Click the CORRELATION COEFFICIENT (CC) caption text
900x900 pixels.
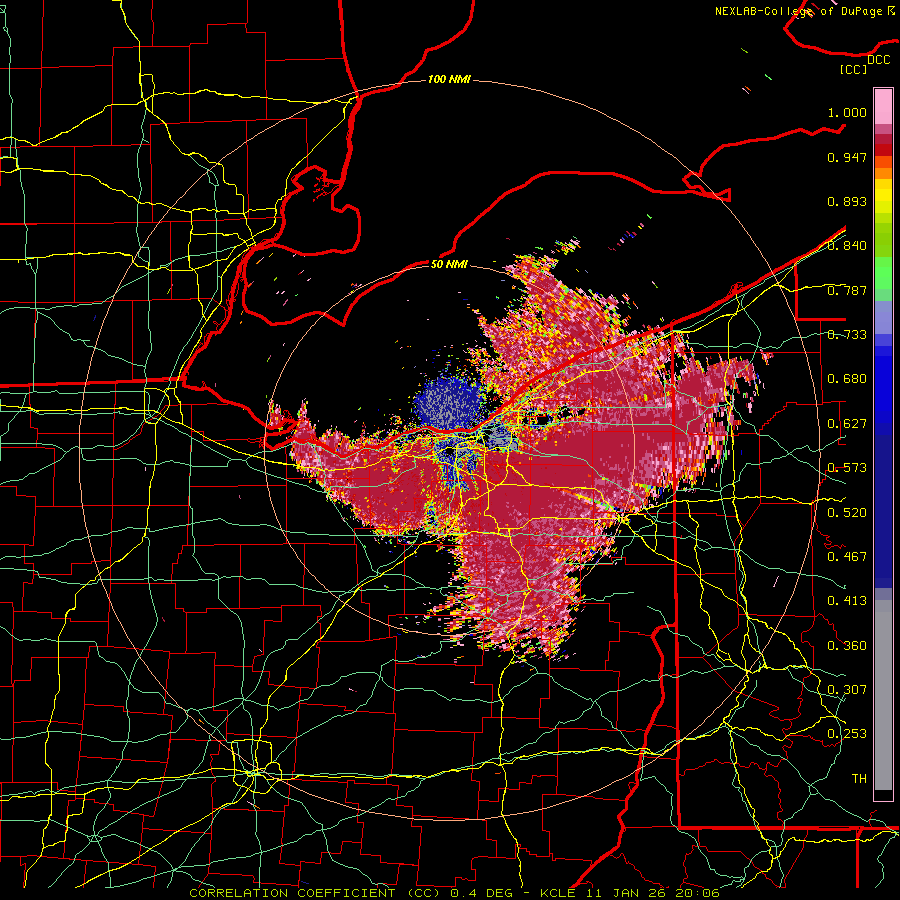314,893
